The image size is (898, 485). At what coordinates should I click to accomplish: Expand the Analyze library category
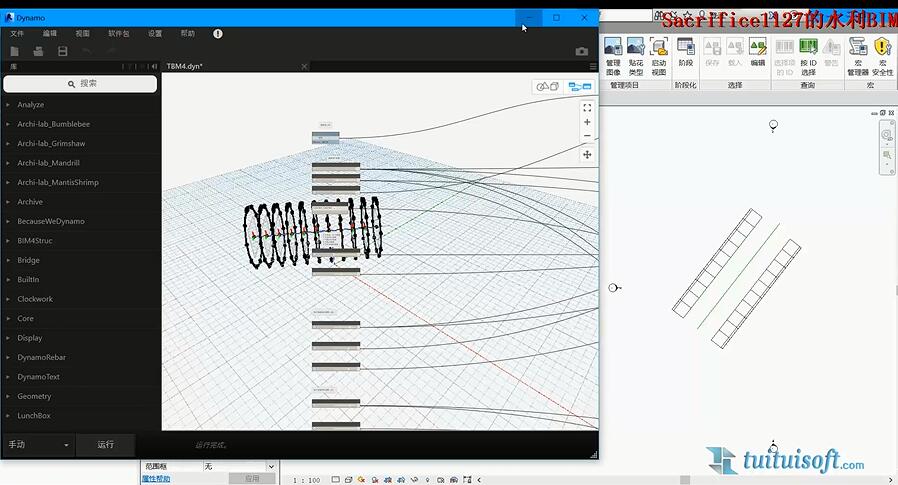(x=30, y=105)
